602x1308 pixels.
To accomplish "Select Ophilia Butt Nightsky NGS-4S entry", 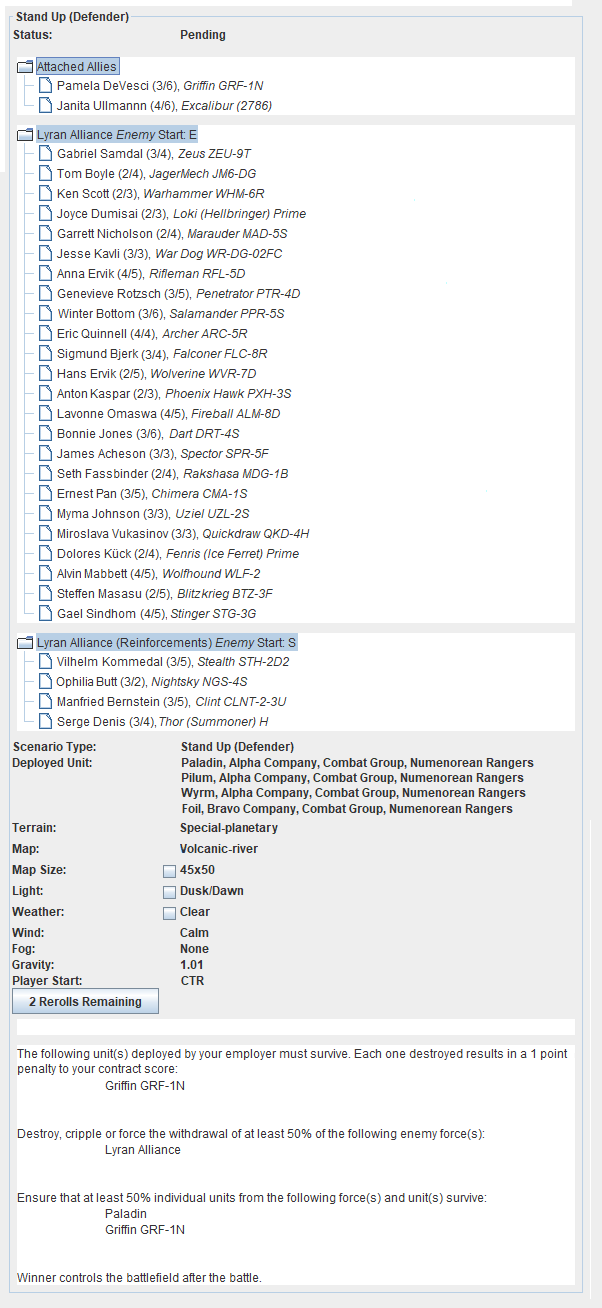I will 152,682.
